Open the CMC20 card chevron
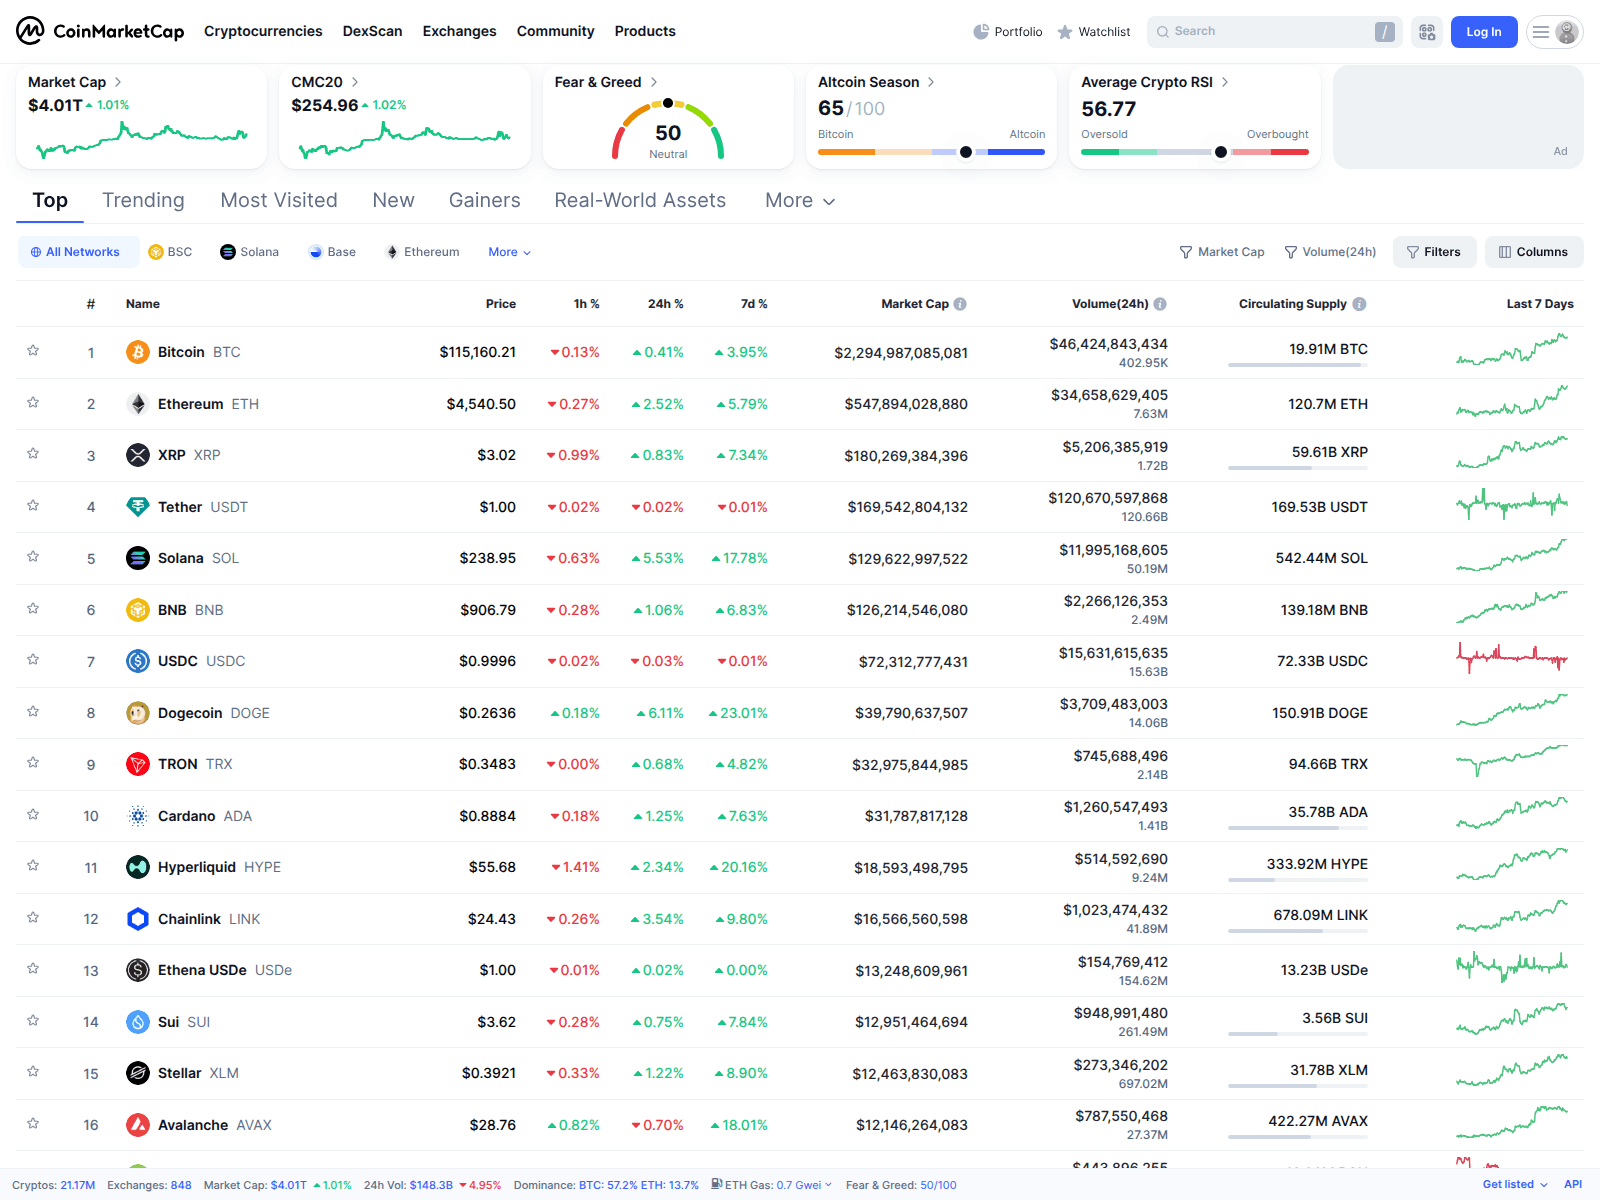 (x=355, y=82)
